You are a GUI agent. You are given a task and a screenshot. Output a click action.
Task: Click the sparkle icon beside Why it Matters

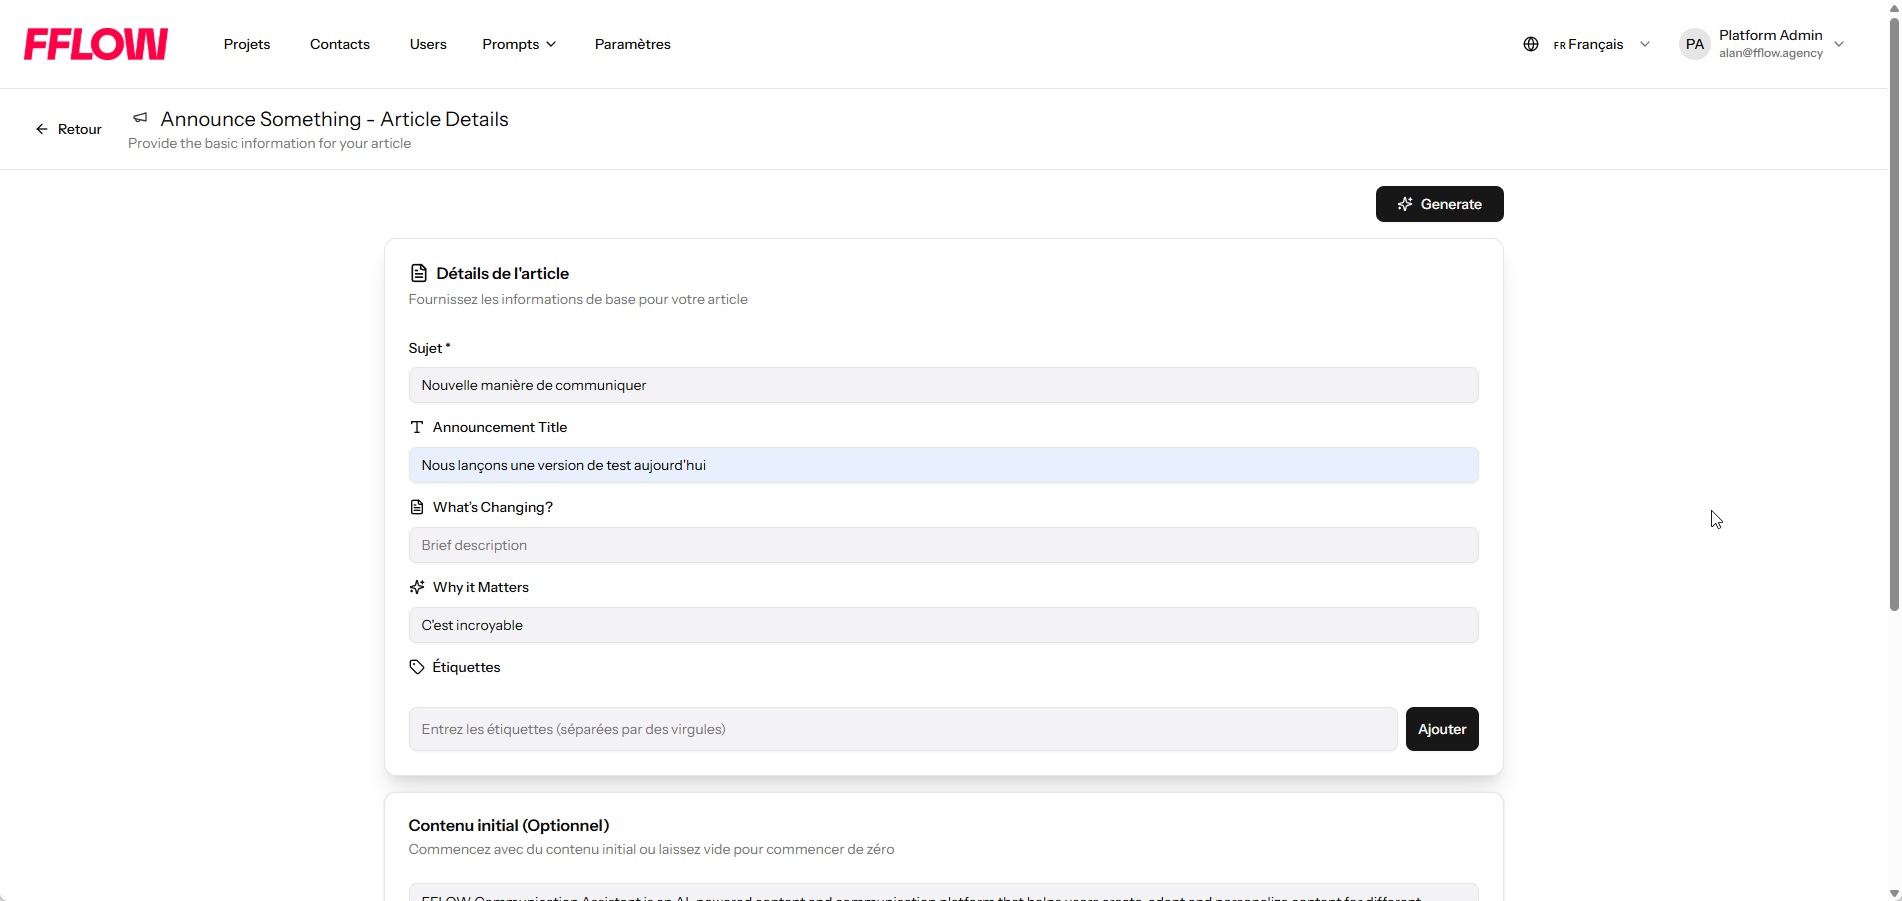[x=417, y=587]
